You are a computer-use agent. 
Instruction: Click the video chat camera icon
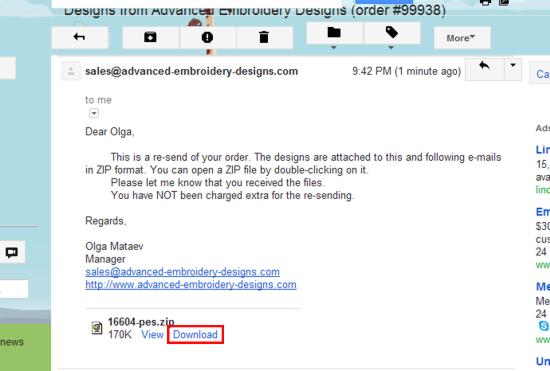tap(12, 252)
